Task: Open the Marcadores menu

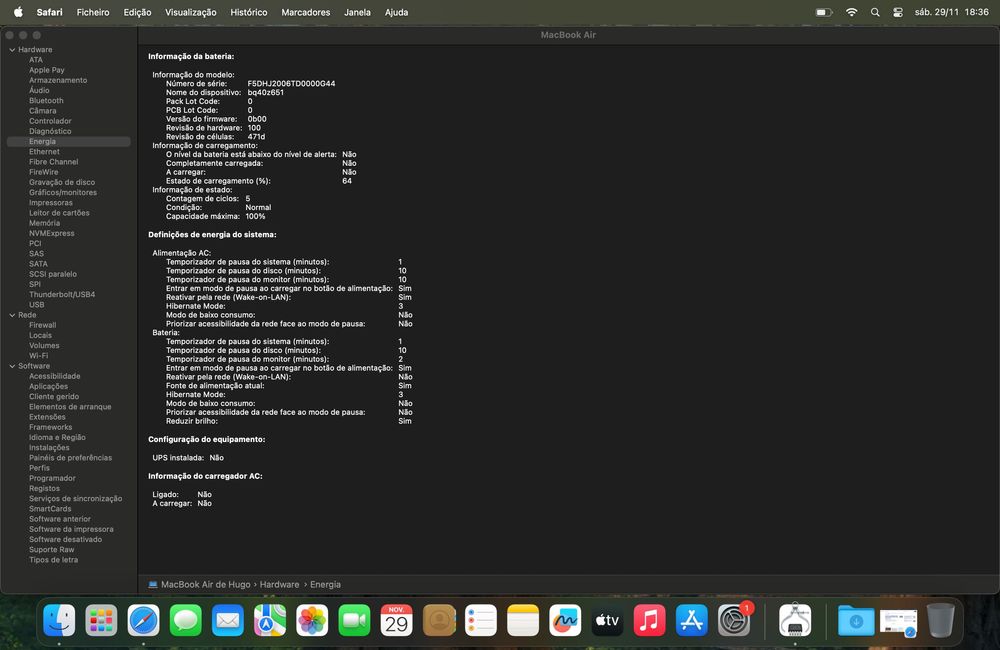Action: coord(305,12)
